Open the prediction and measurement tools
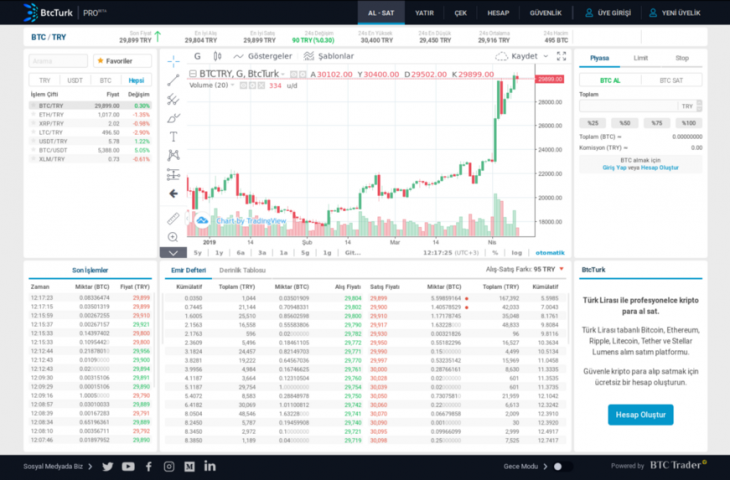The width and height of the screenshot is (730, 480). point(173,175)
